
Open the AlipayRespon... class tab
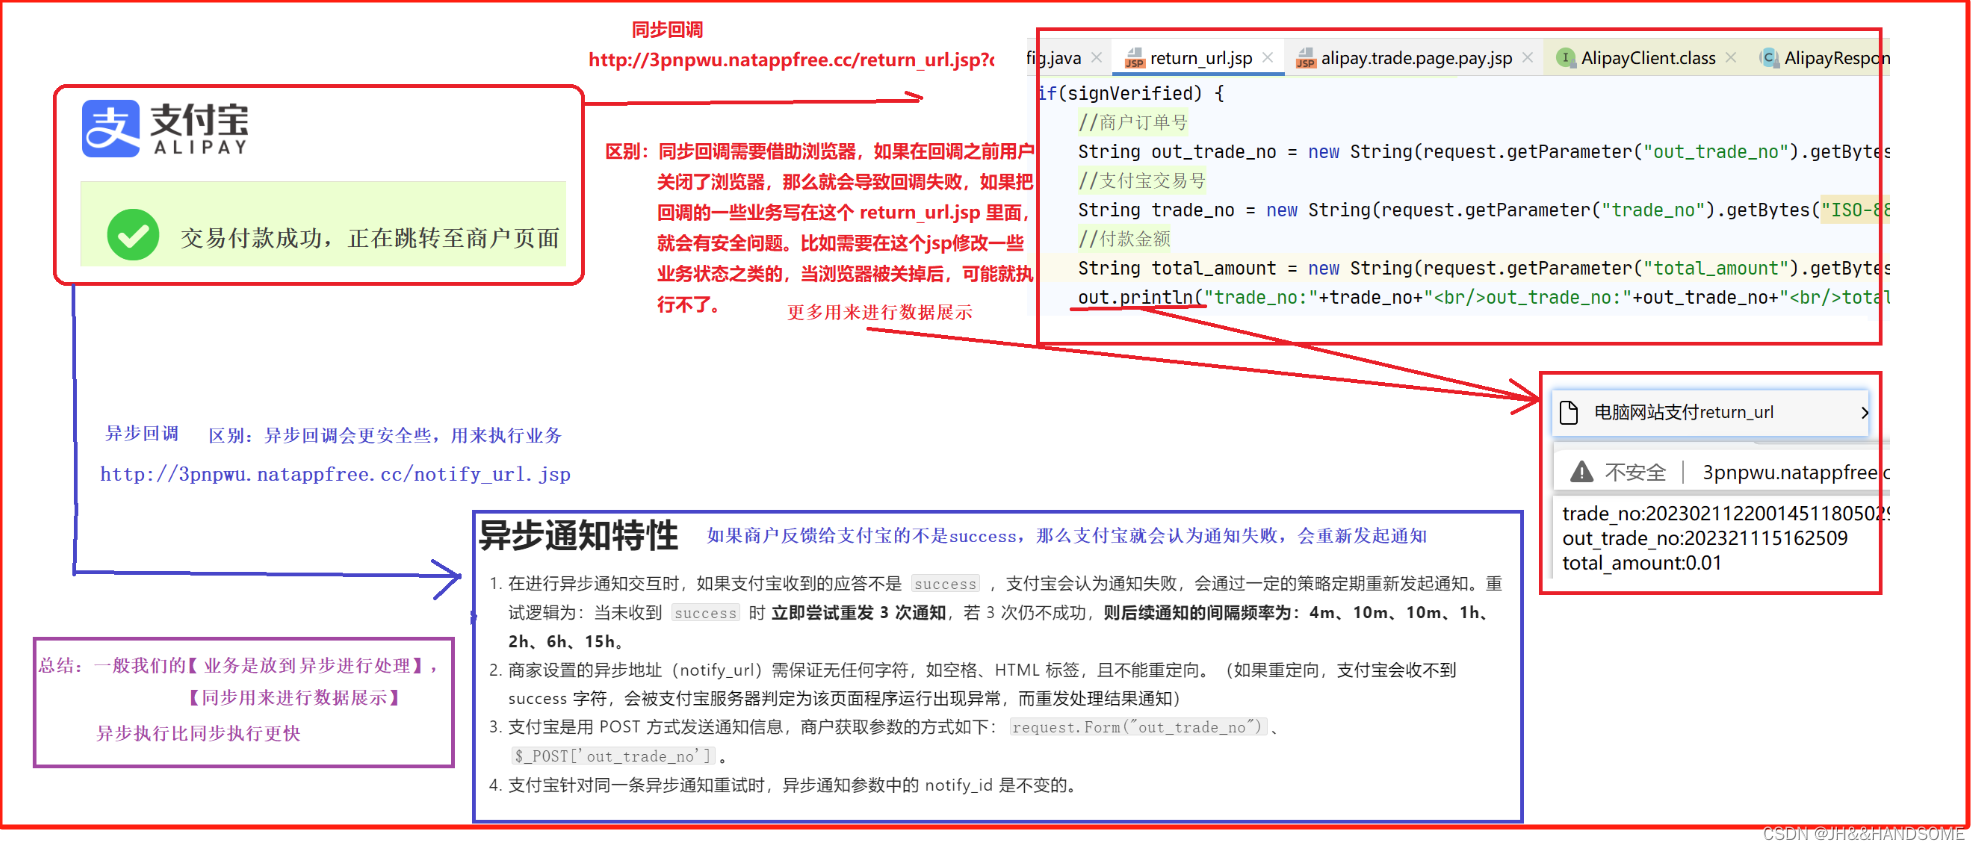pos(1836,58)
